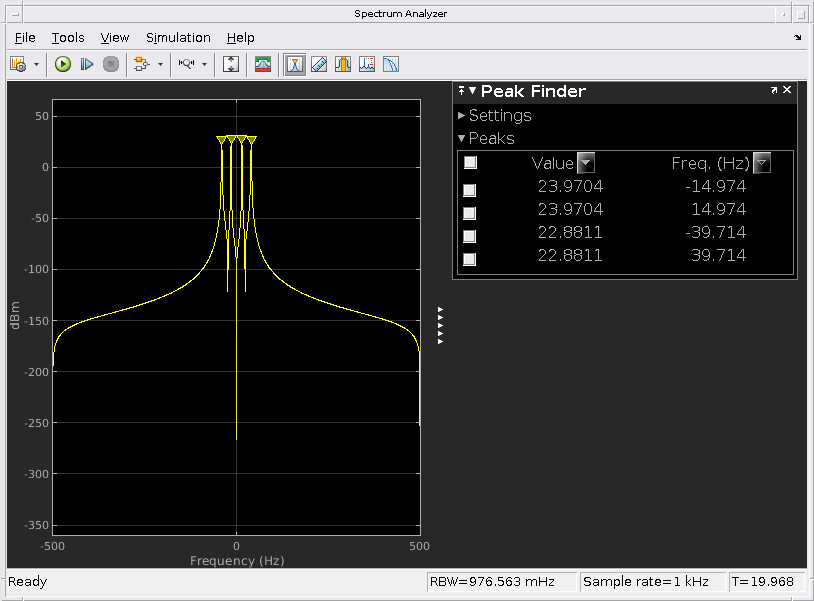This screenshot has width=814, height=601.
Task: Toggle the Peak Finder toolbar icon
Action: (x=295, y=64)
